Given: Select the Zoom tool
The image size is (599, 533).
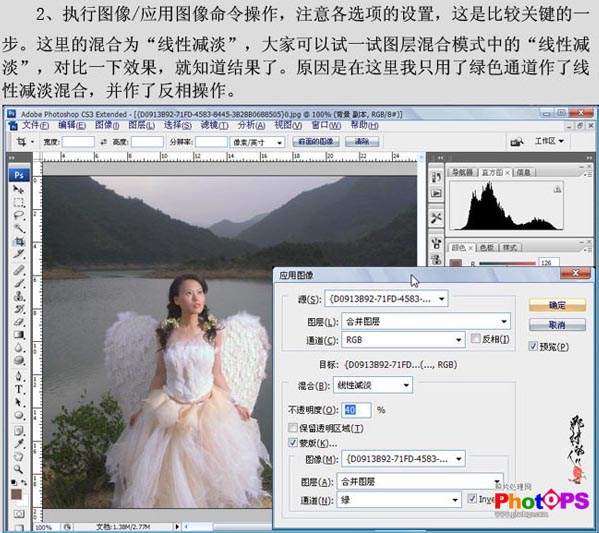Looking at the screenshot, I should 18,469.
